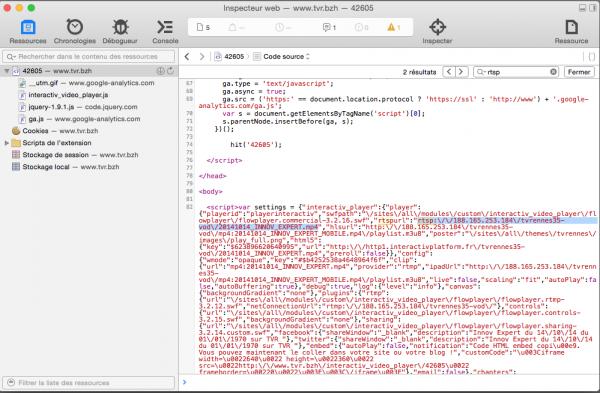Click the 42605 breadcrumb item
Screen dimensions: 600x393
coord(229,57)
